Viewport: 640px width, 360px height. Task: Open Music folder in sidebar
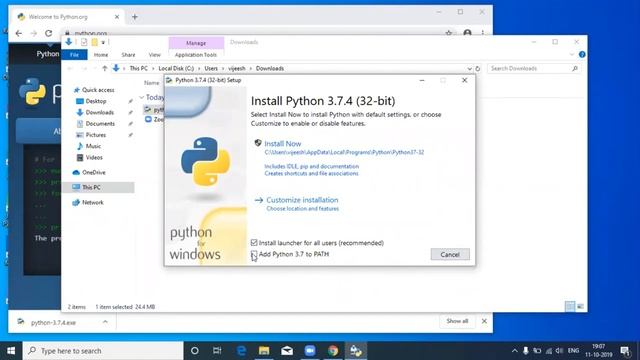(93, 146)
